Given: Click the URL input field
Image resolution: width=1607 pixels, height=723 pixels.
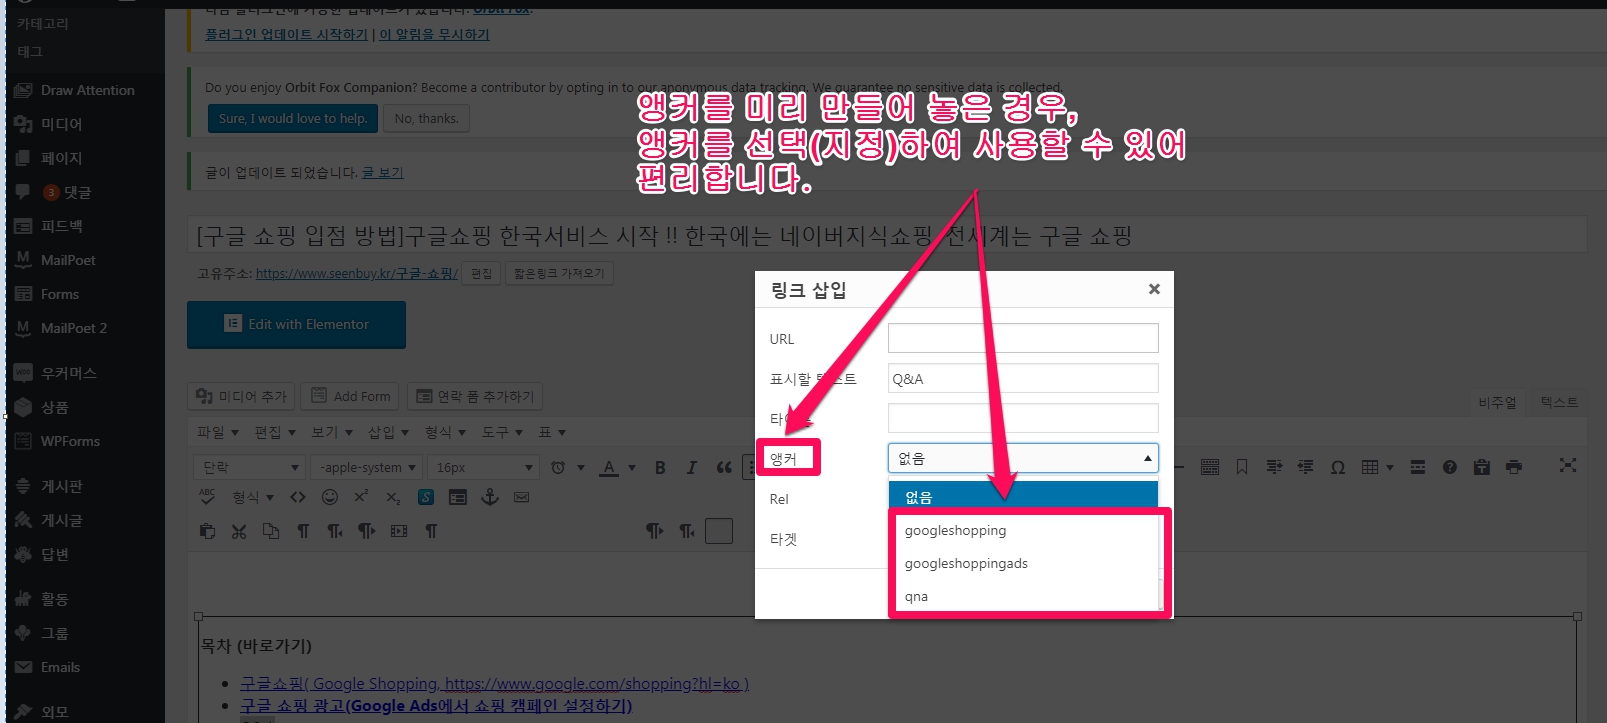Looking at the screenshot, I should pyautogui.click(x=1022, y=338).
